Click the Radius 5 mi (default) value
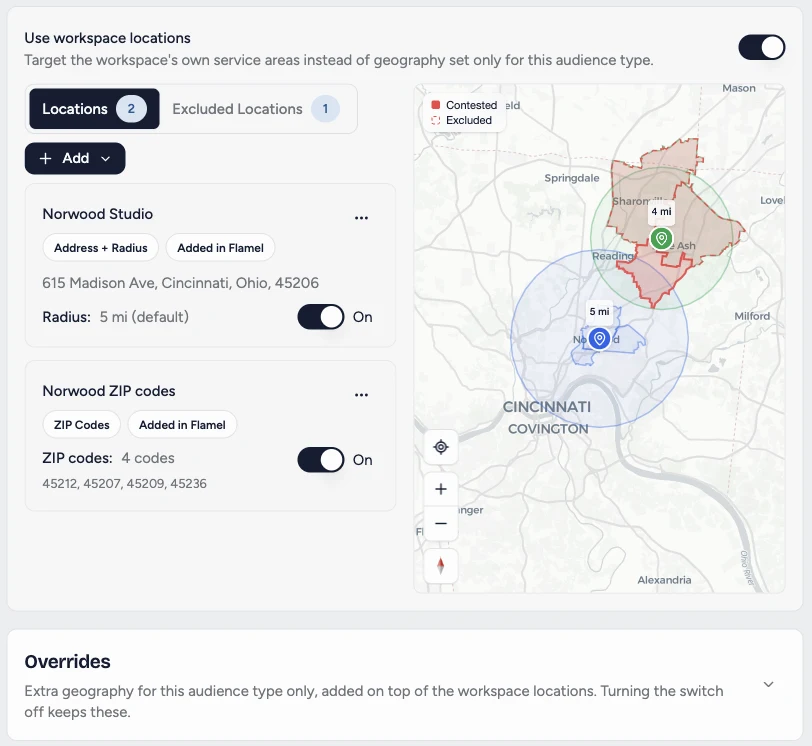812x746 pixels. pos(144,317)
